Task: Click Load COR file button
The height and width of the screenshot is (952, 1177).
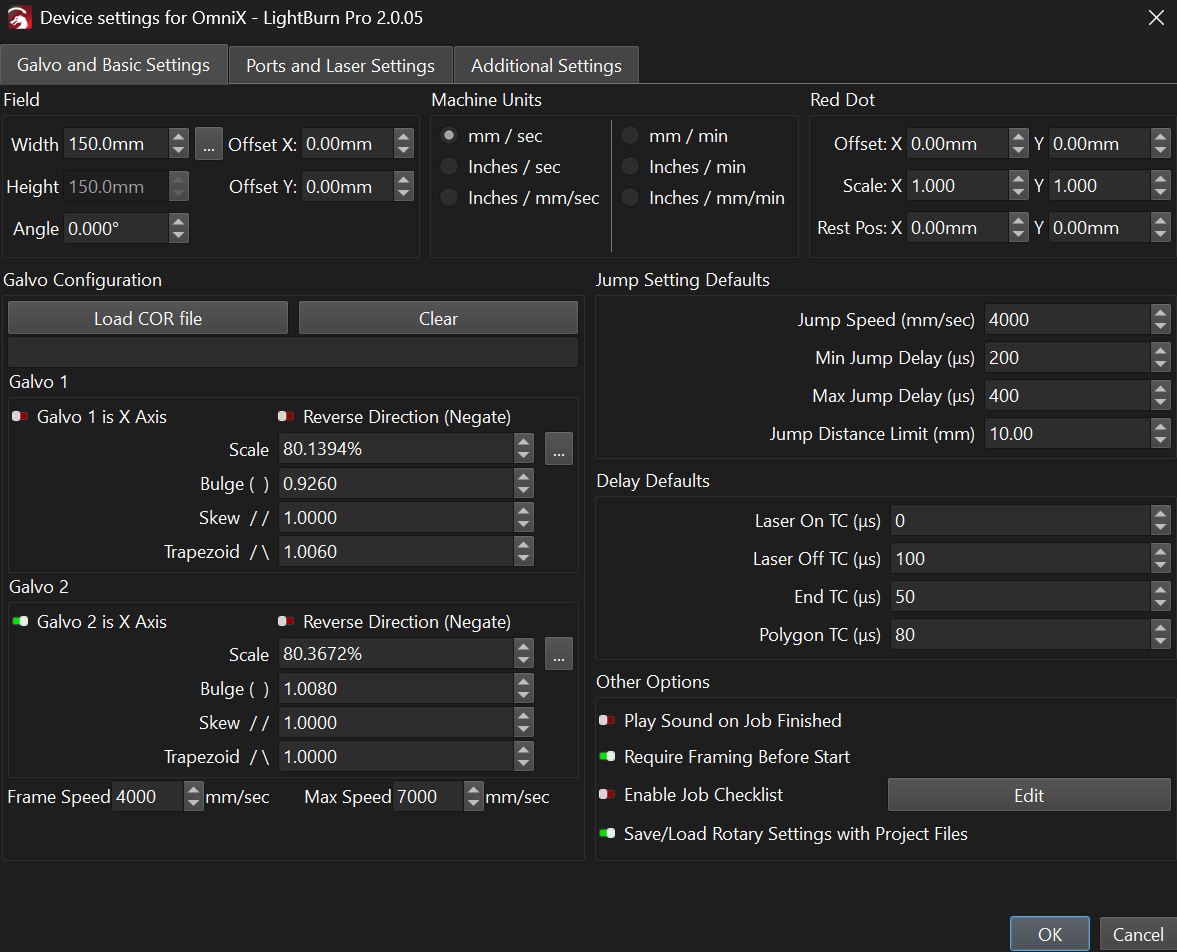Action: coord(148,319)
